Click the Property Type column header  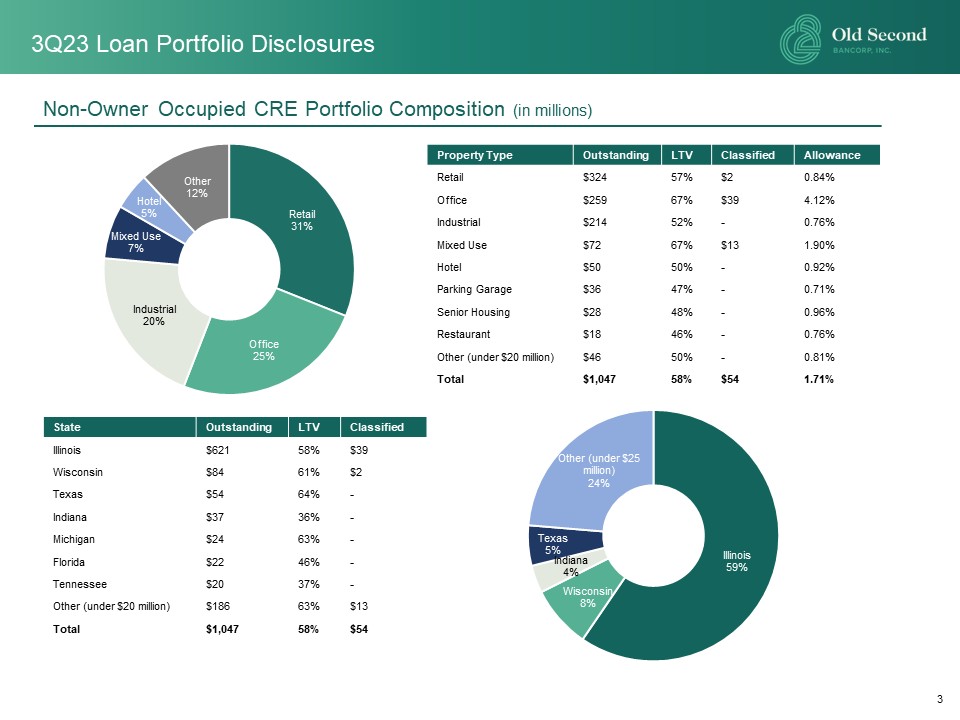[x=464, y=155]
